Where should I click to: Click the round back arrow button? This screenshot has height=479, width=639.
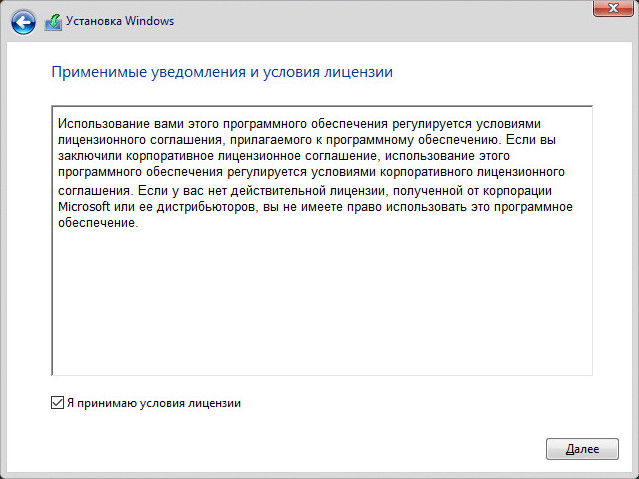pyautogui.click(x=24, y=19)
